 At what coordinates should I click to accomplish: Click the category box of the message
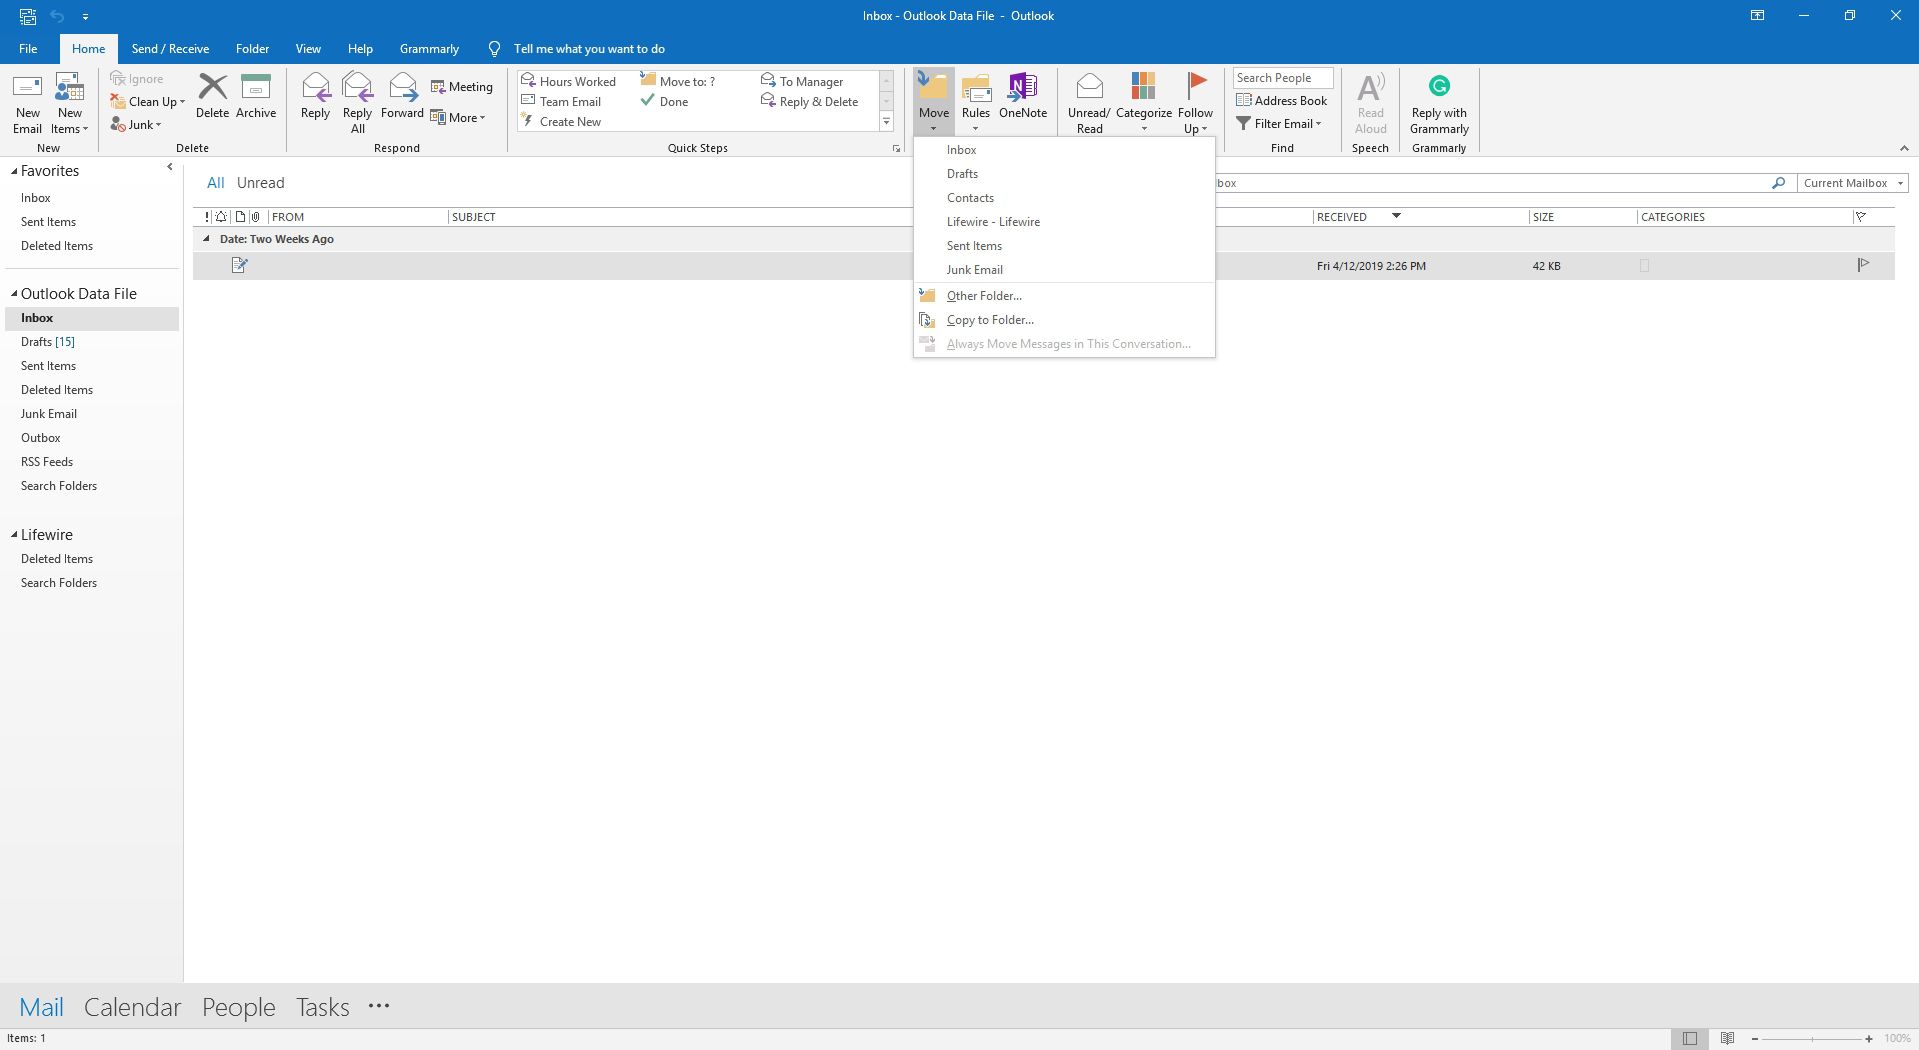tap(1644, 266)
